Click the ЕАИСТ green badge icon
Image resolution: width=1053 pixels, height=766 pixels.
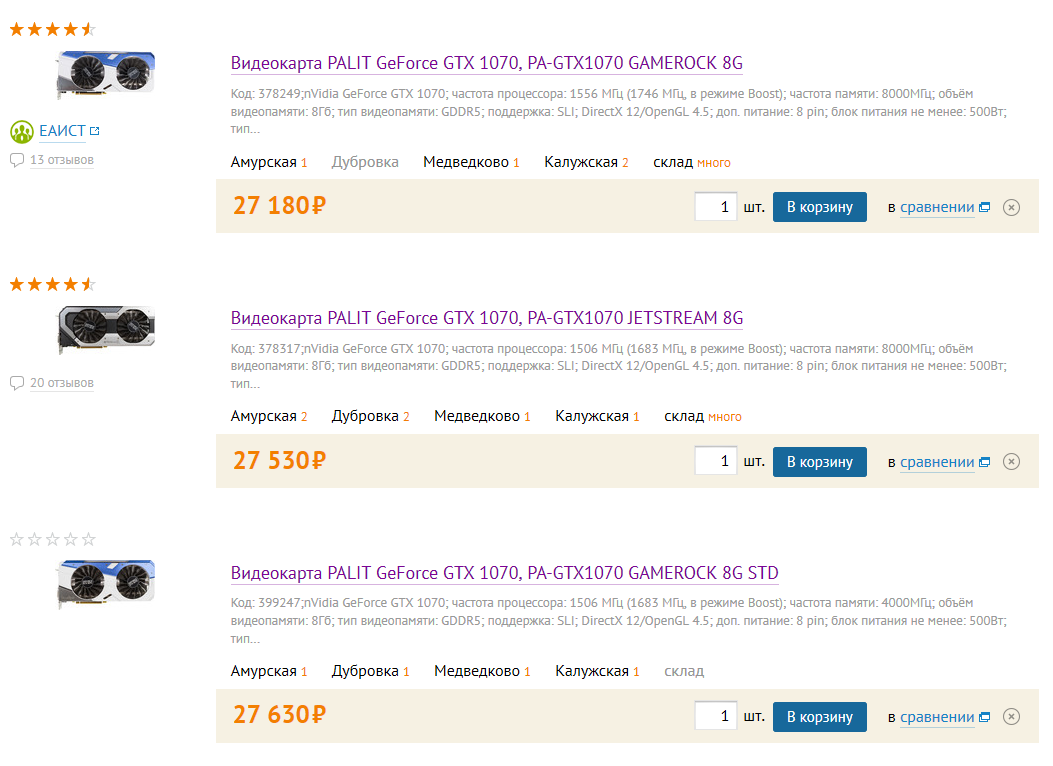pos(22,131)
